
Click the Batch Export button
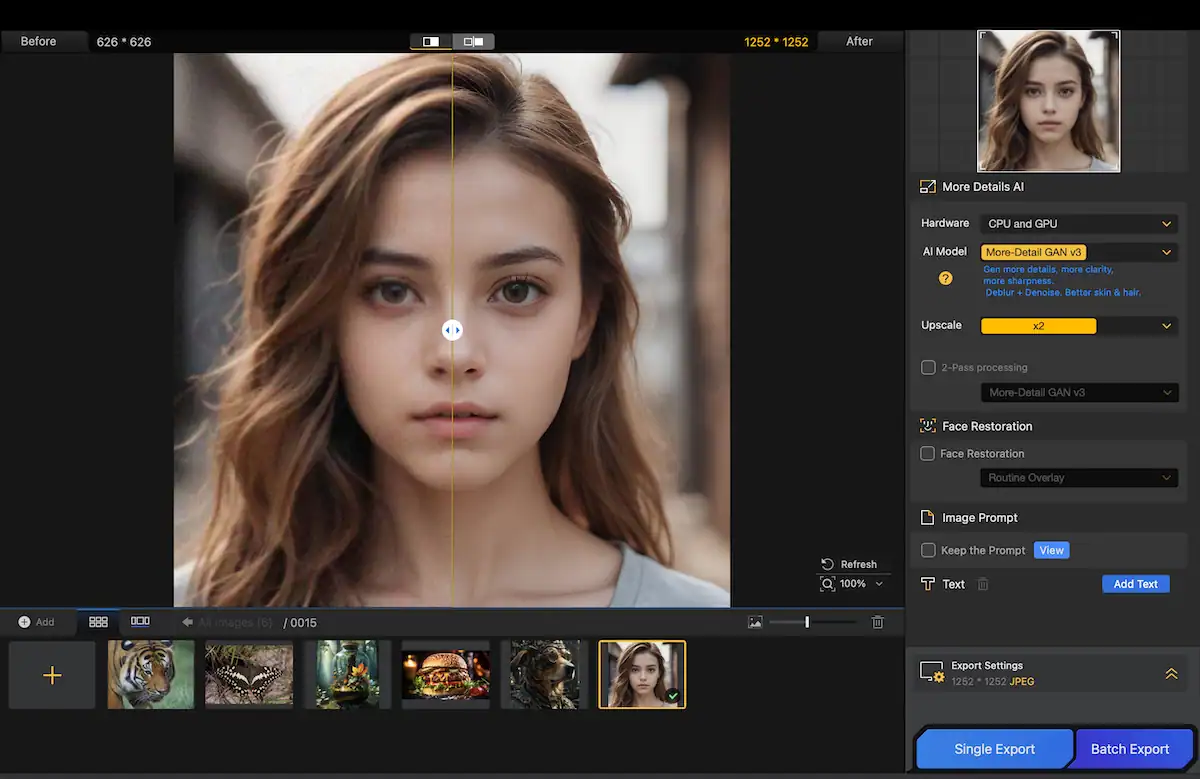pyautogui.click(x=1133, y=748)
